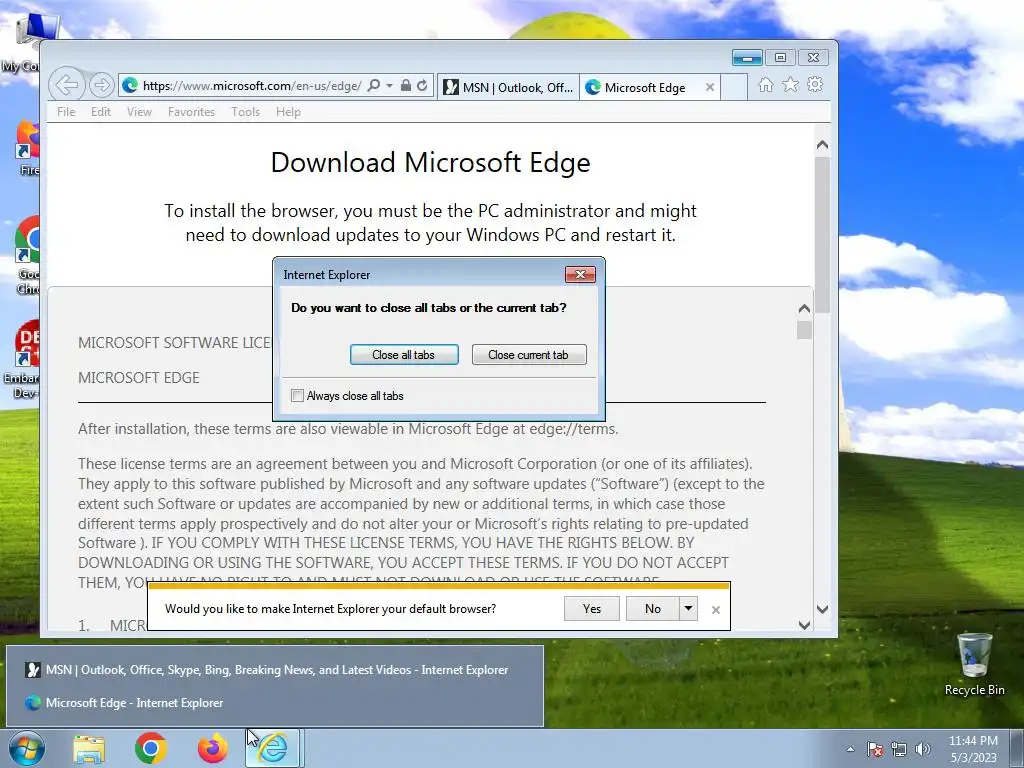Screen dimensions: 1024x768
Task: Select MSN window in taskbar preview list
Action: (275, 670)
